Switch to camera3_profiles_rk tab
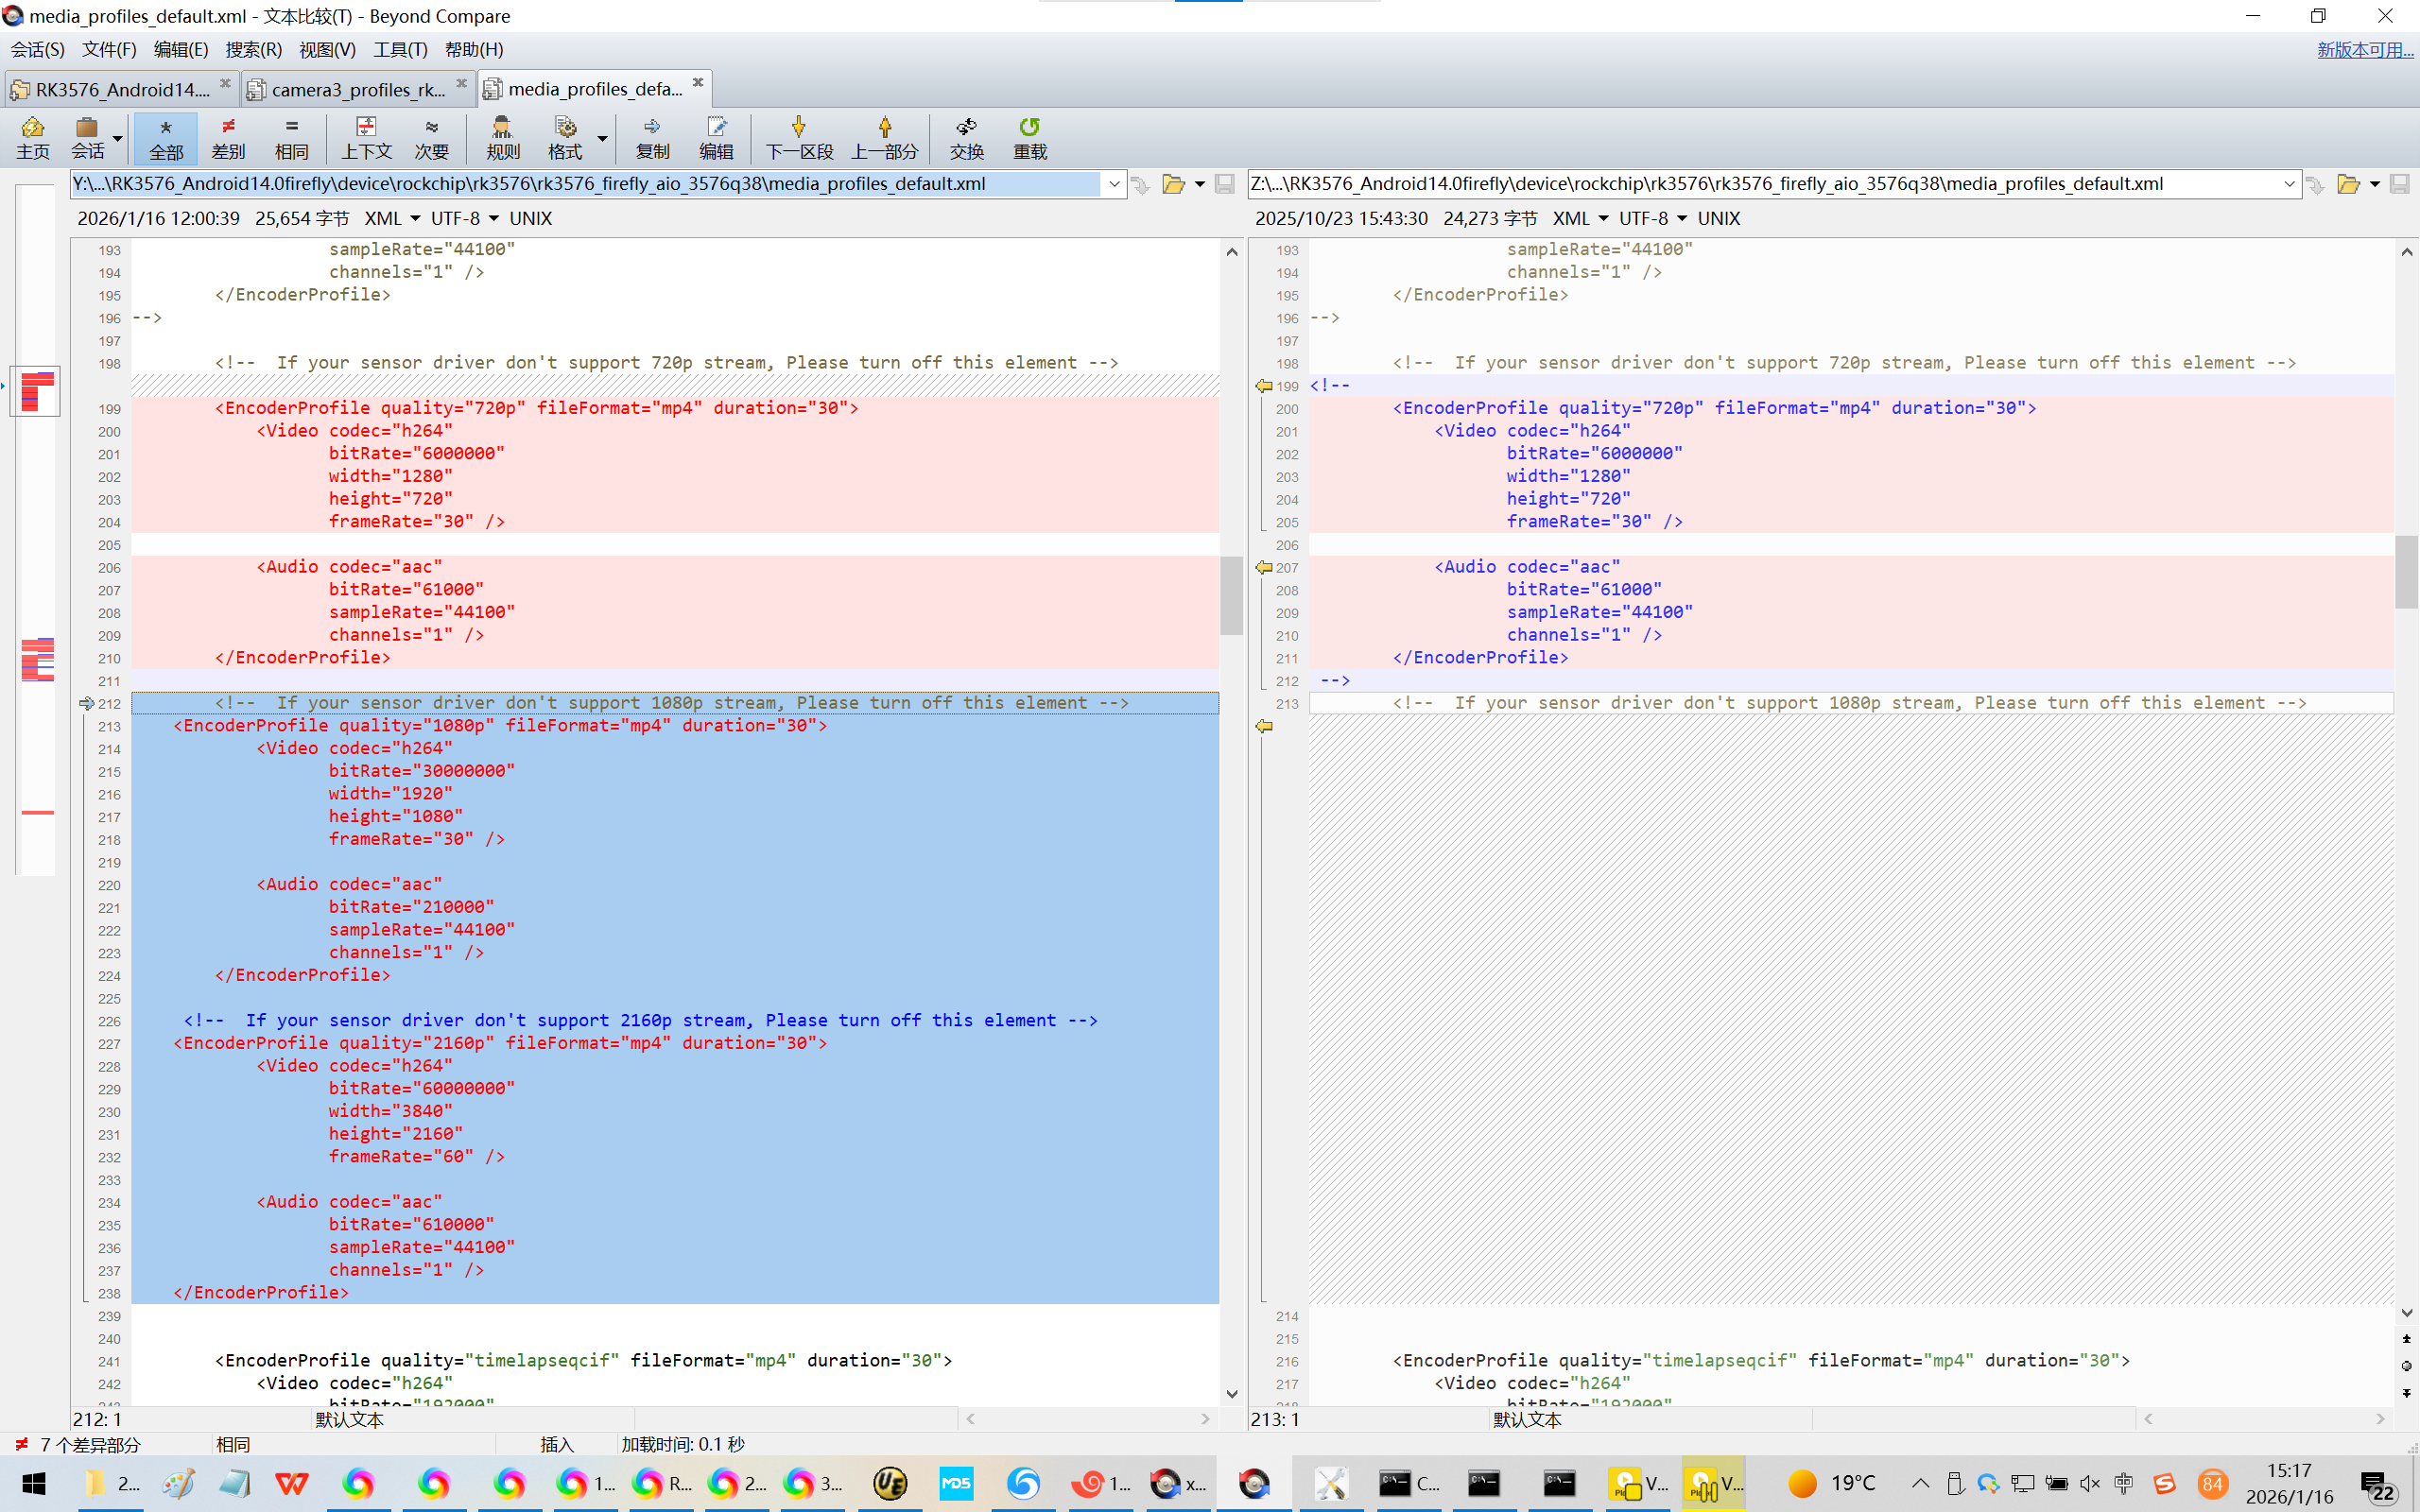 coord(357,89)
